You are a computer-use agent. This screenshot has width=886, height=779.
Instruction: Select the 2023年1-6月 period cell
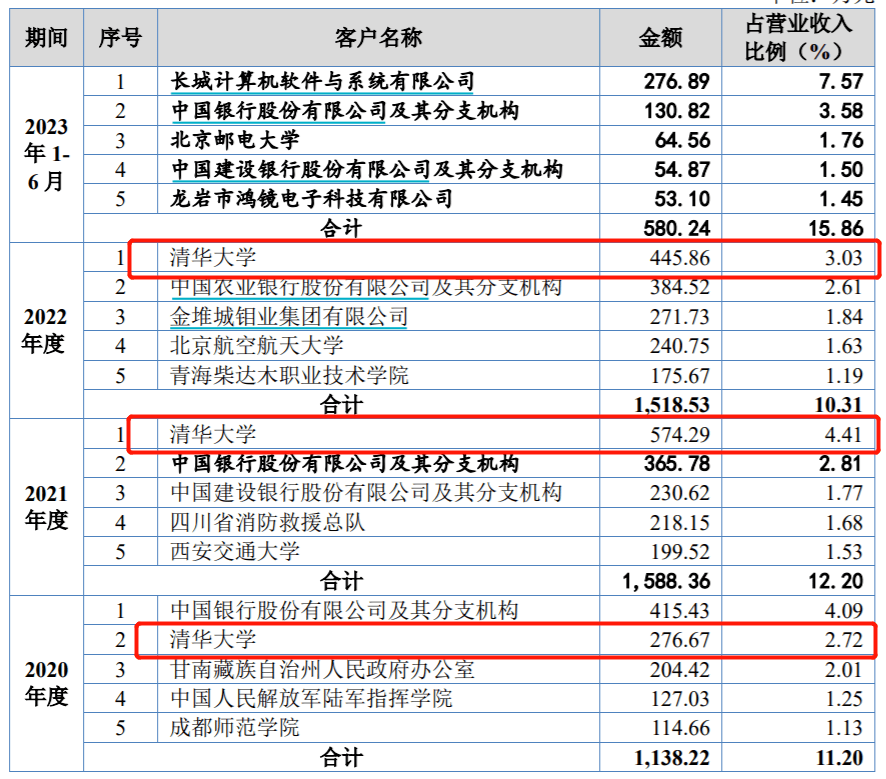tap(46, 155)
